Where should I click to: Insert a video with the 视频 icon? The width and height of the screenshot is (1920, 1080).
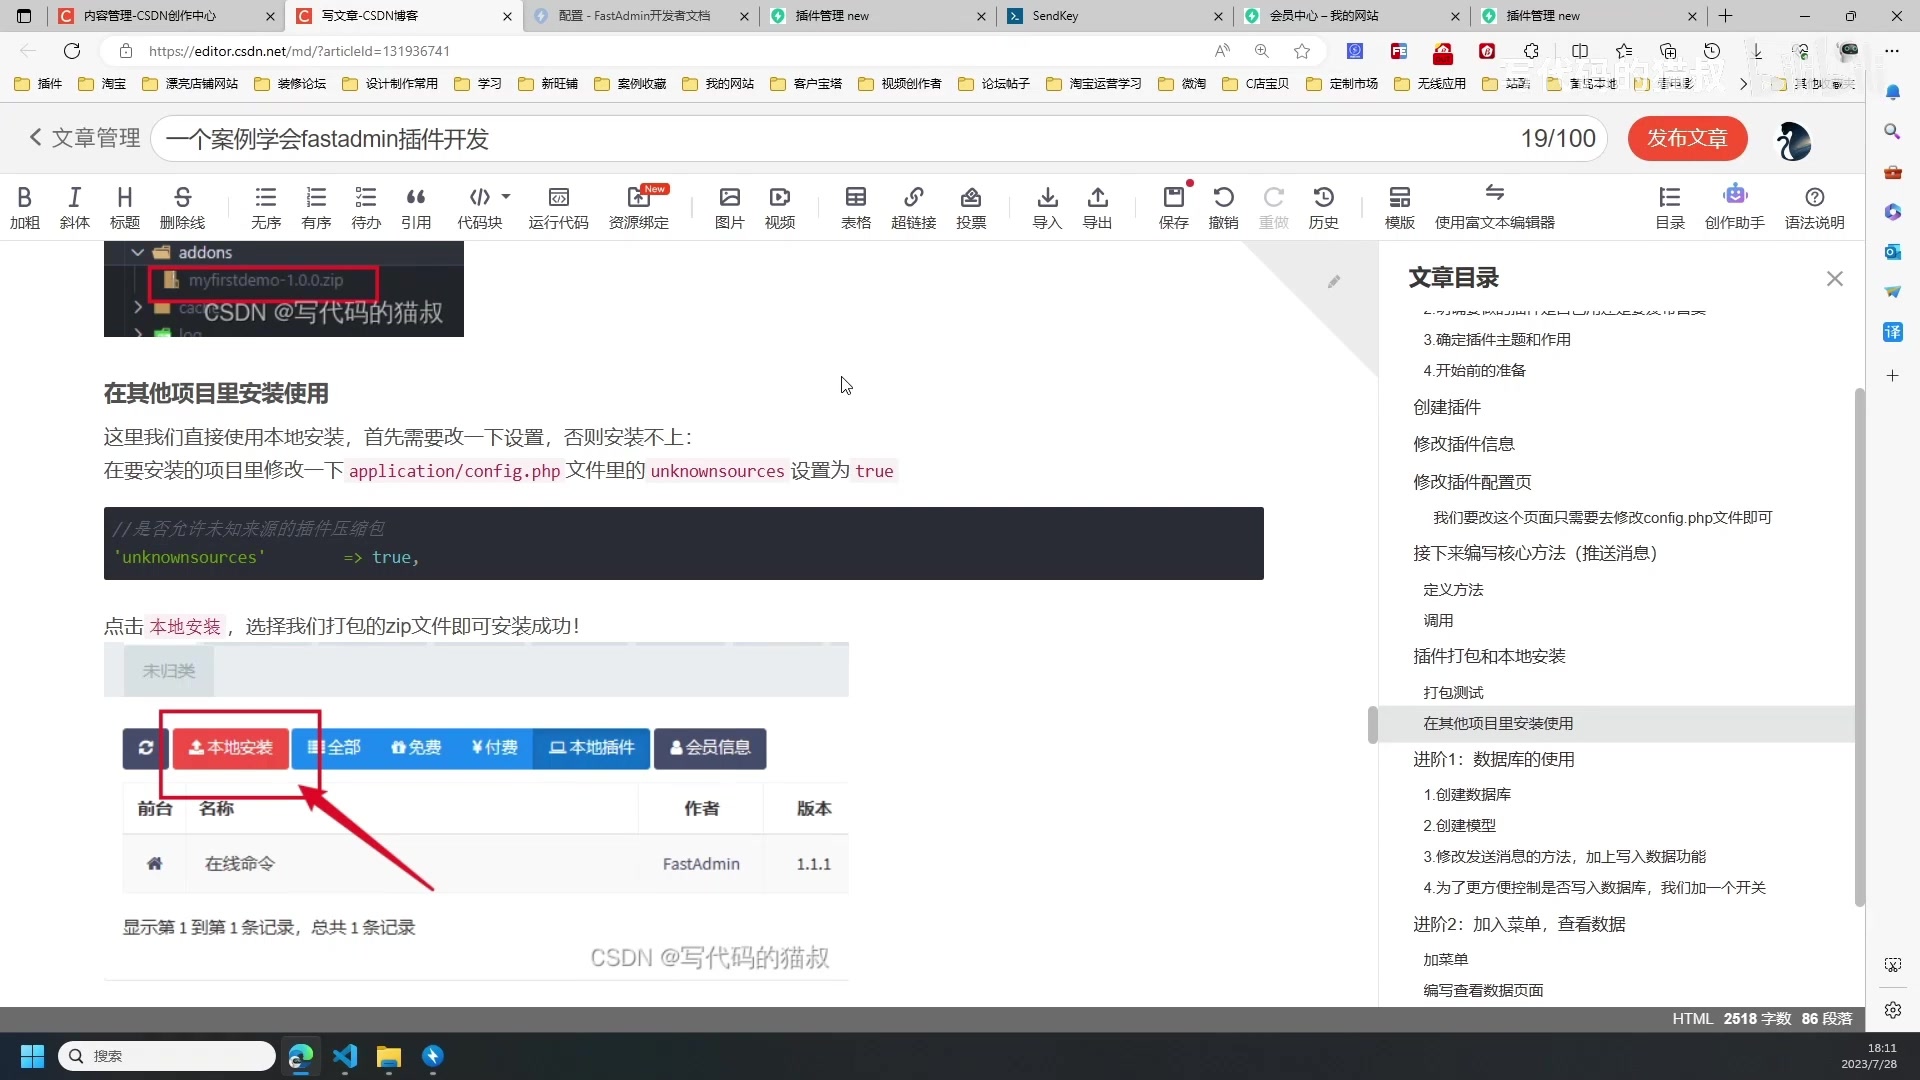coord(779,207)
